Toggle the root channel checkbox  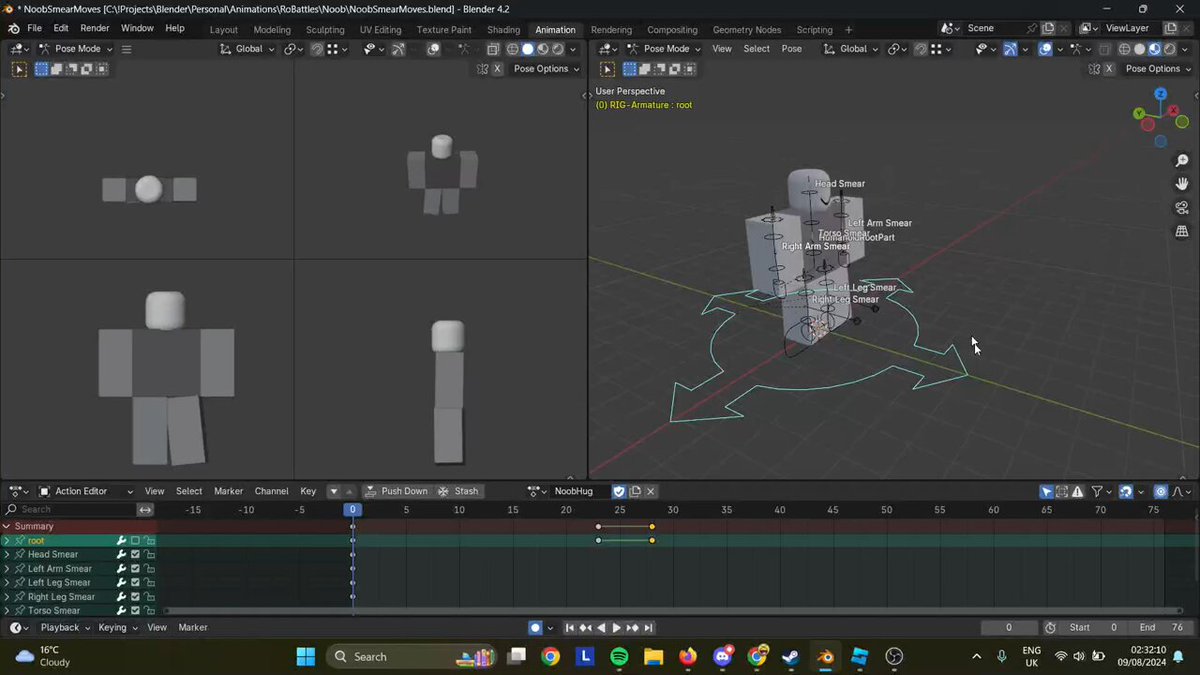click(135, 541)
